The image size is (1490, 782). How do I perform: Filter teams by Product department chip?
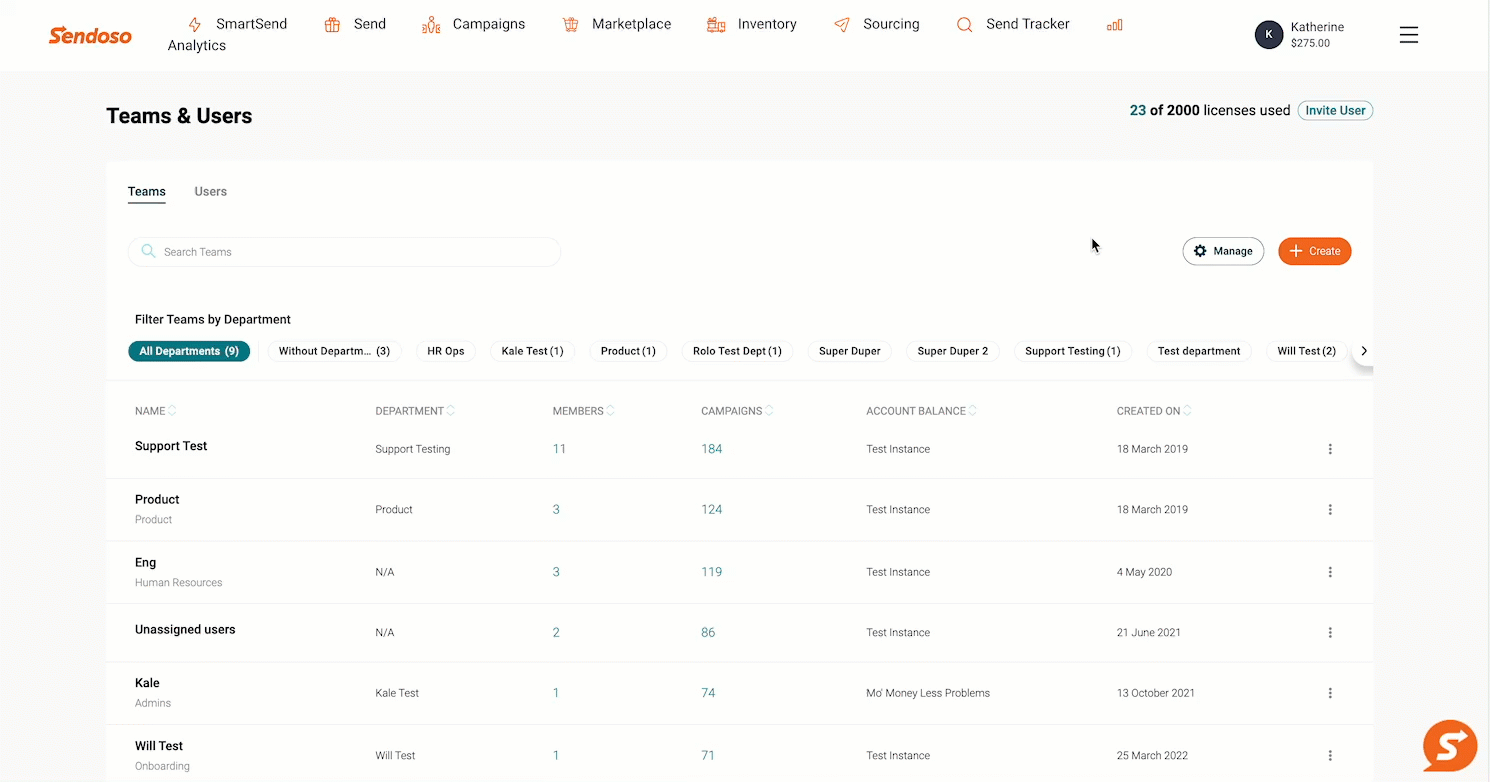click(x=628, y=351)
